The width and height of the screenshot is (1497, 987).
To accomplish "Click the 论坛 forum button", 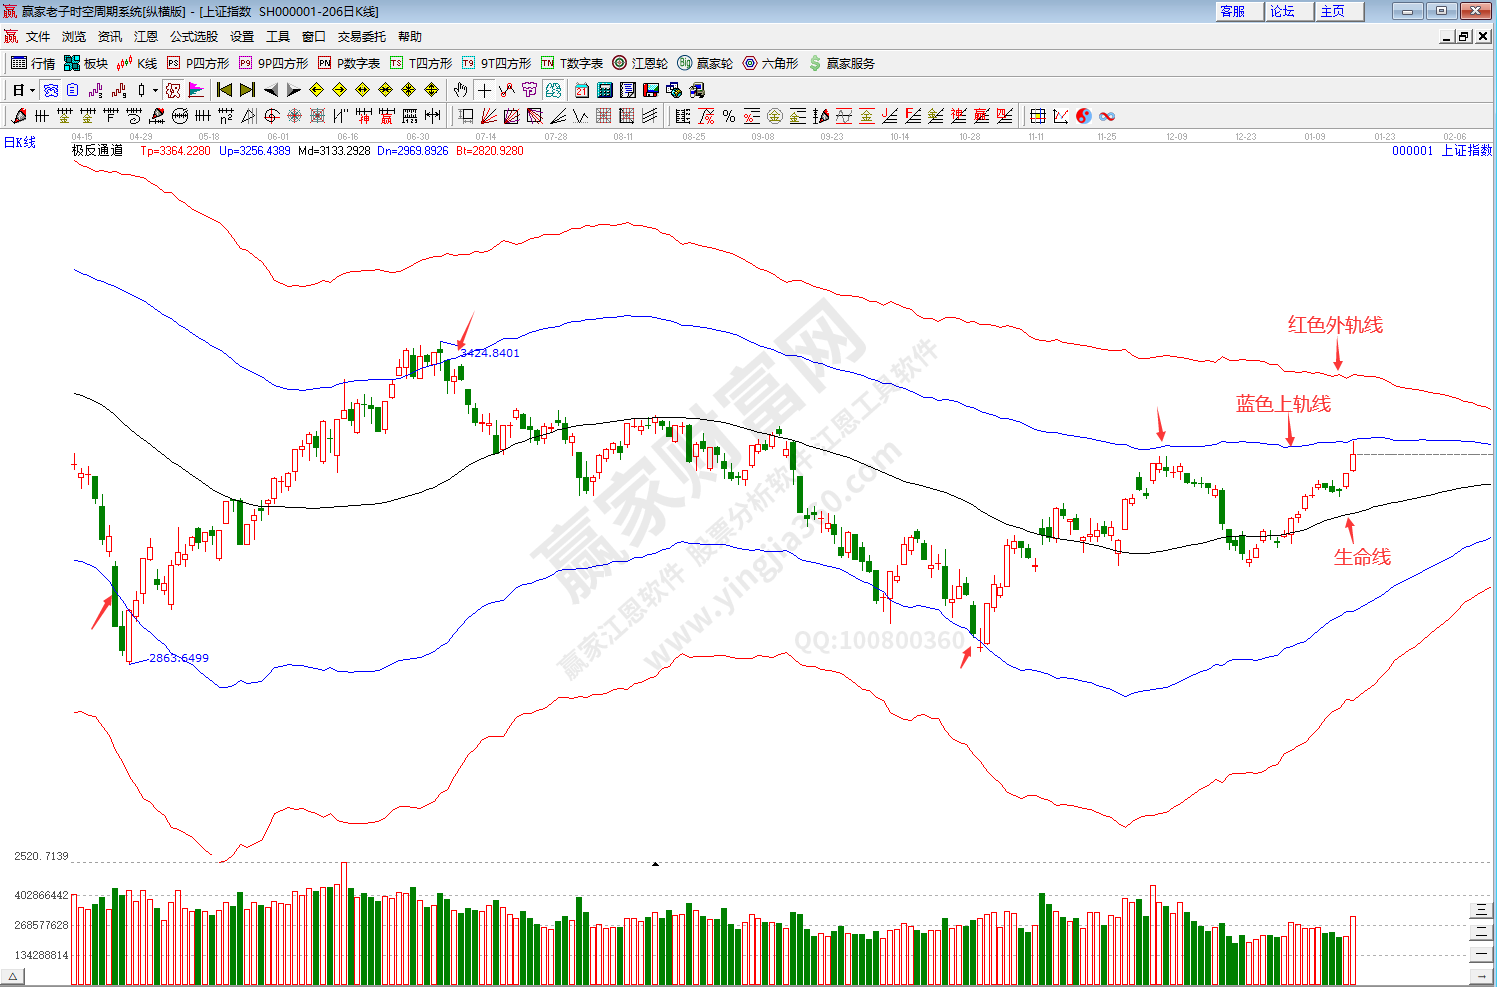I will pos(1284,11).
